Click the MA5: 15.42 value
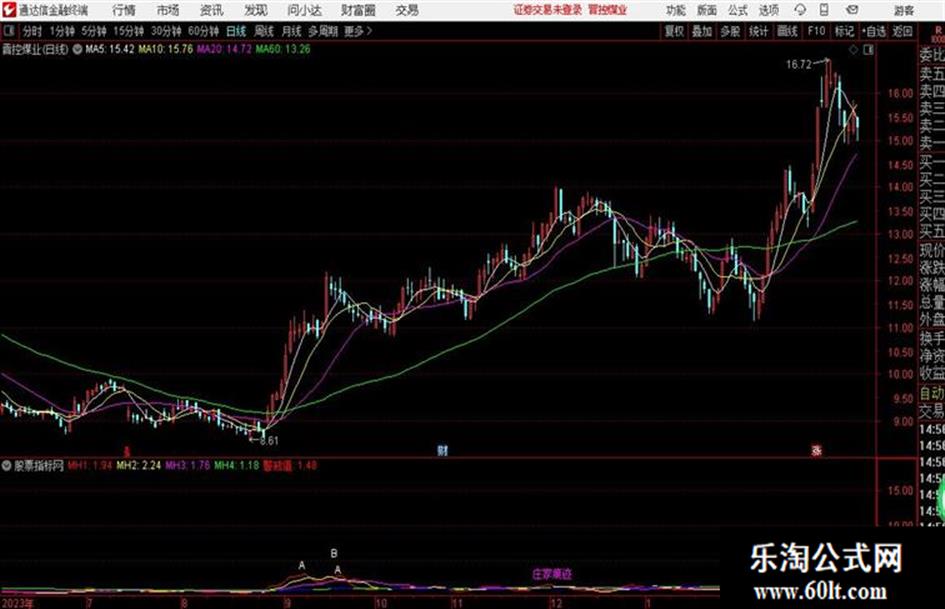Screen dimensions: 945x609 coord(110,49)
